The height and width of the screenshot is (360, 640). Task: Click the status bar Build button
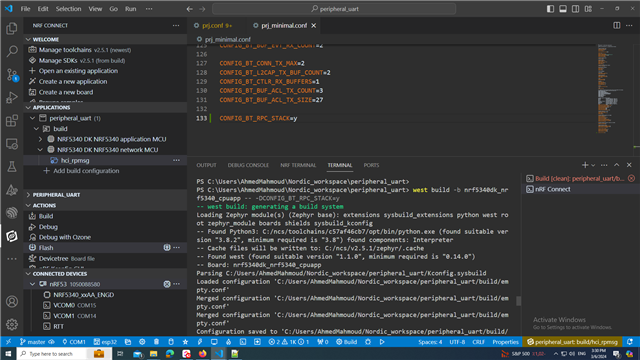click(x=346, y=342)
